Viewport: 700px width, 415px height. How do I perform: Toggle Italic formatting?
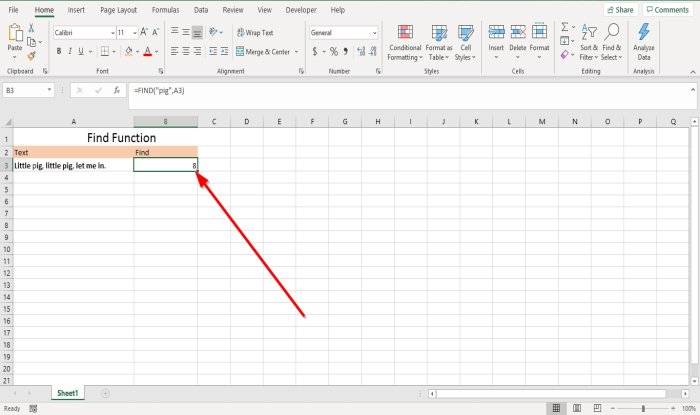[70, 52]
